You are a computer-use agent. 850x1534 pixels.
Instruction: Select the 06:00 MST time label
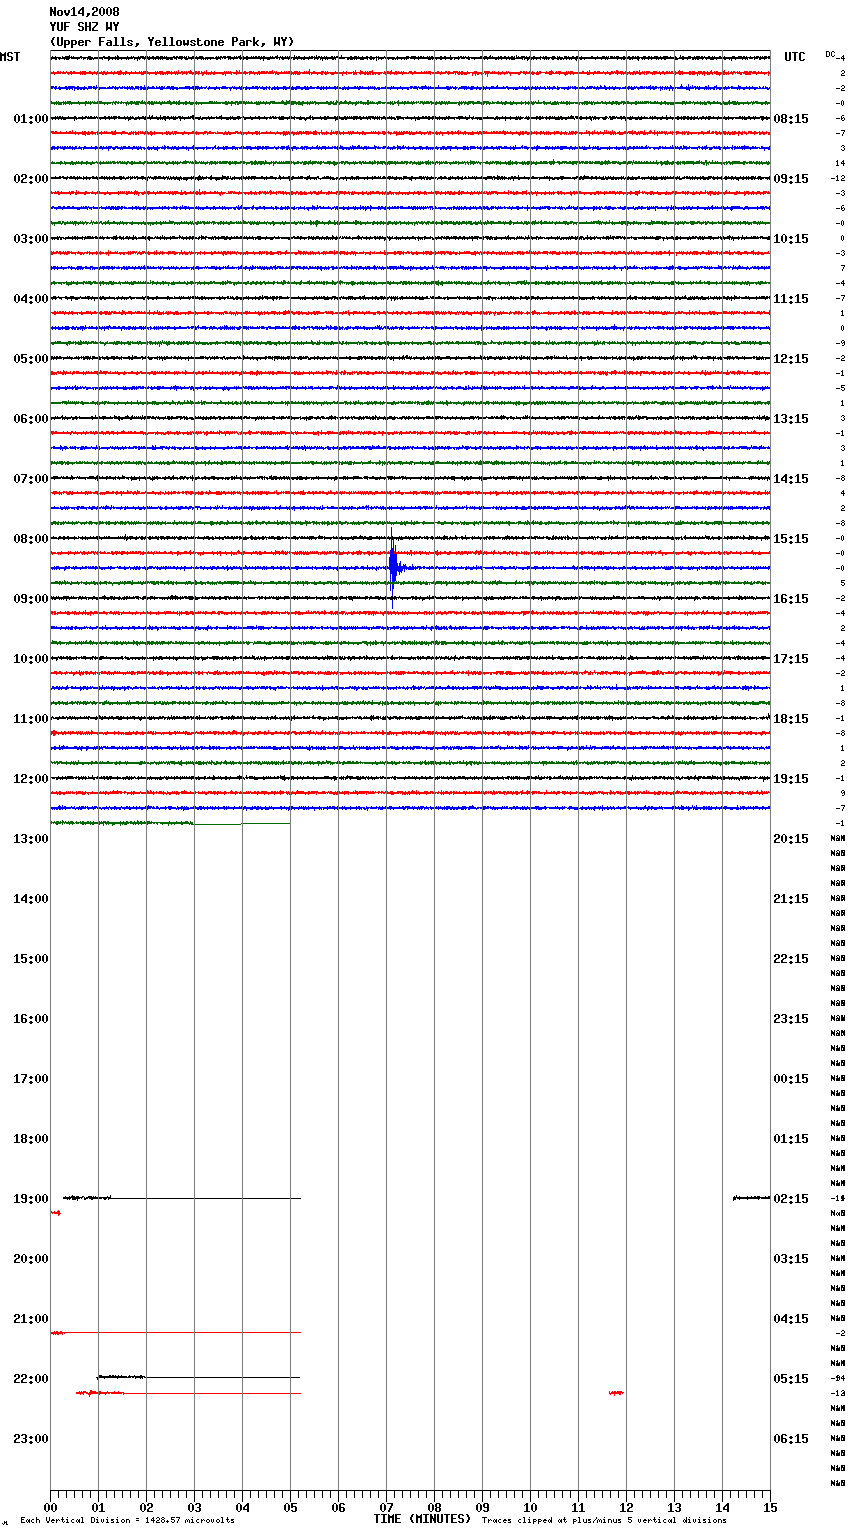coord(31,419)
